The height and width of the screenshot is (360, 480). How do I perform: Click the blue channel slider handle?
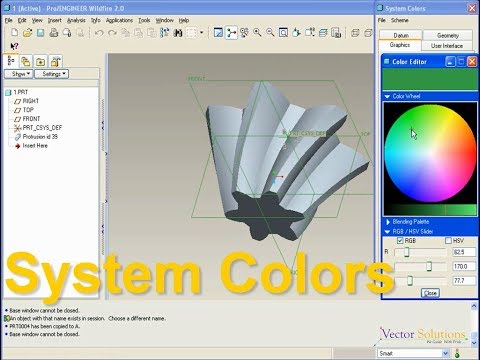coord(410,281)
